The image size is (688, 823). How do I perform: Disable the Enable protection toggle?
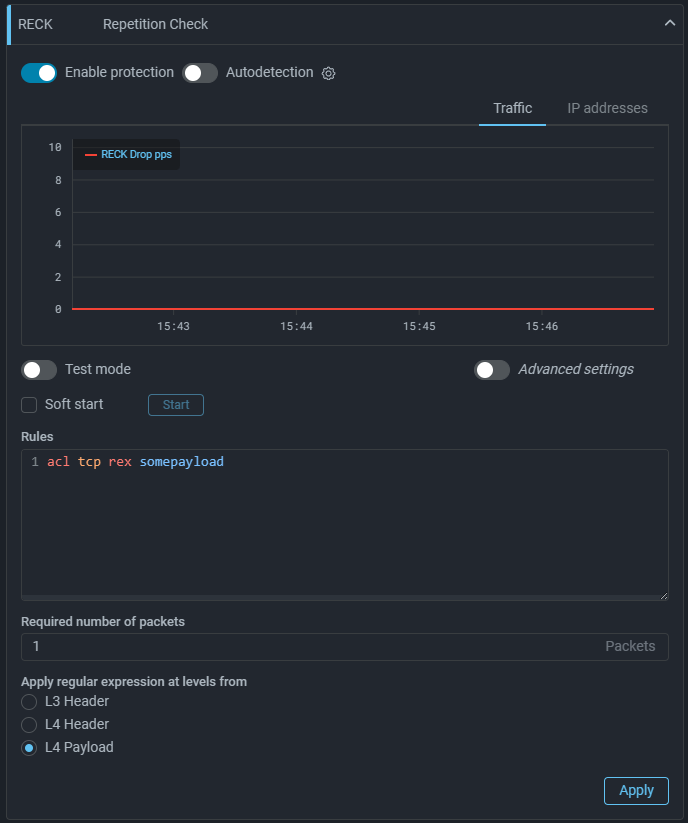[x=40, y=73]
